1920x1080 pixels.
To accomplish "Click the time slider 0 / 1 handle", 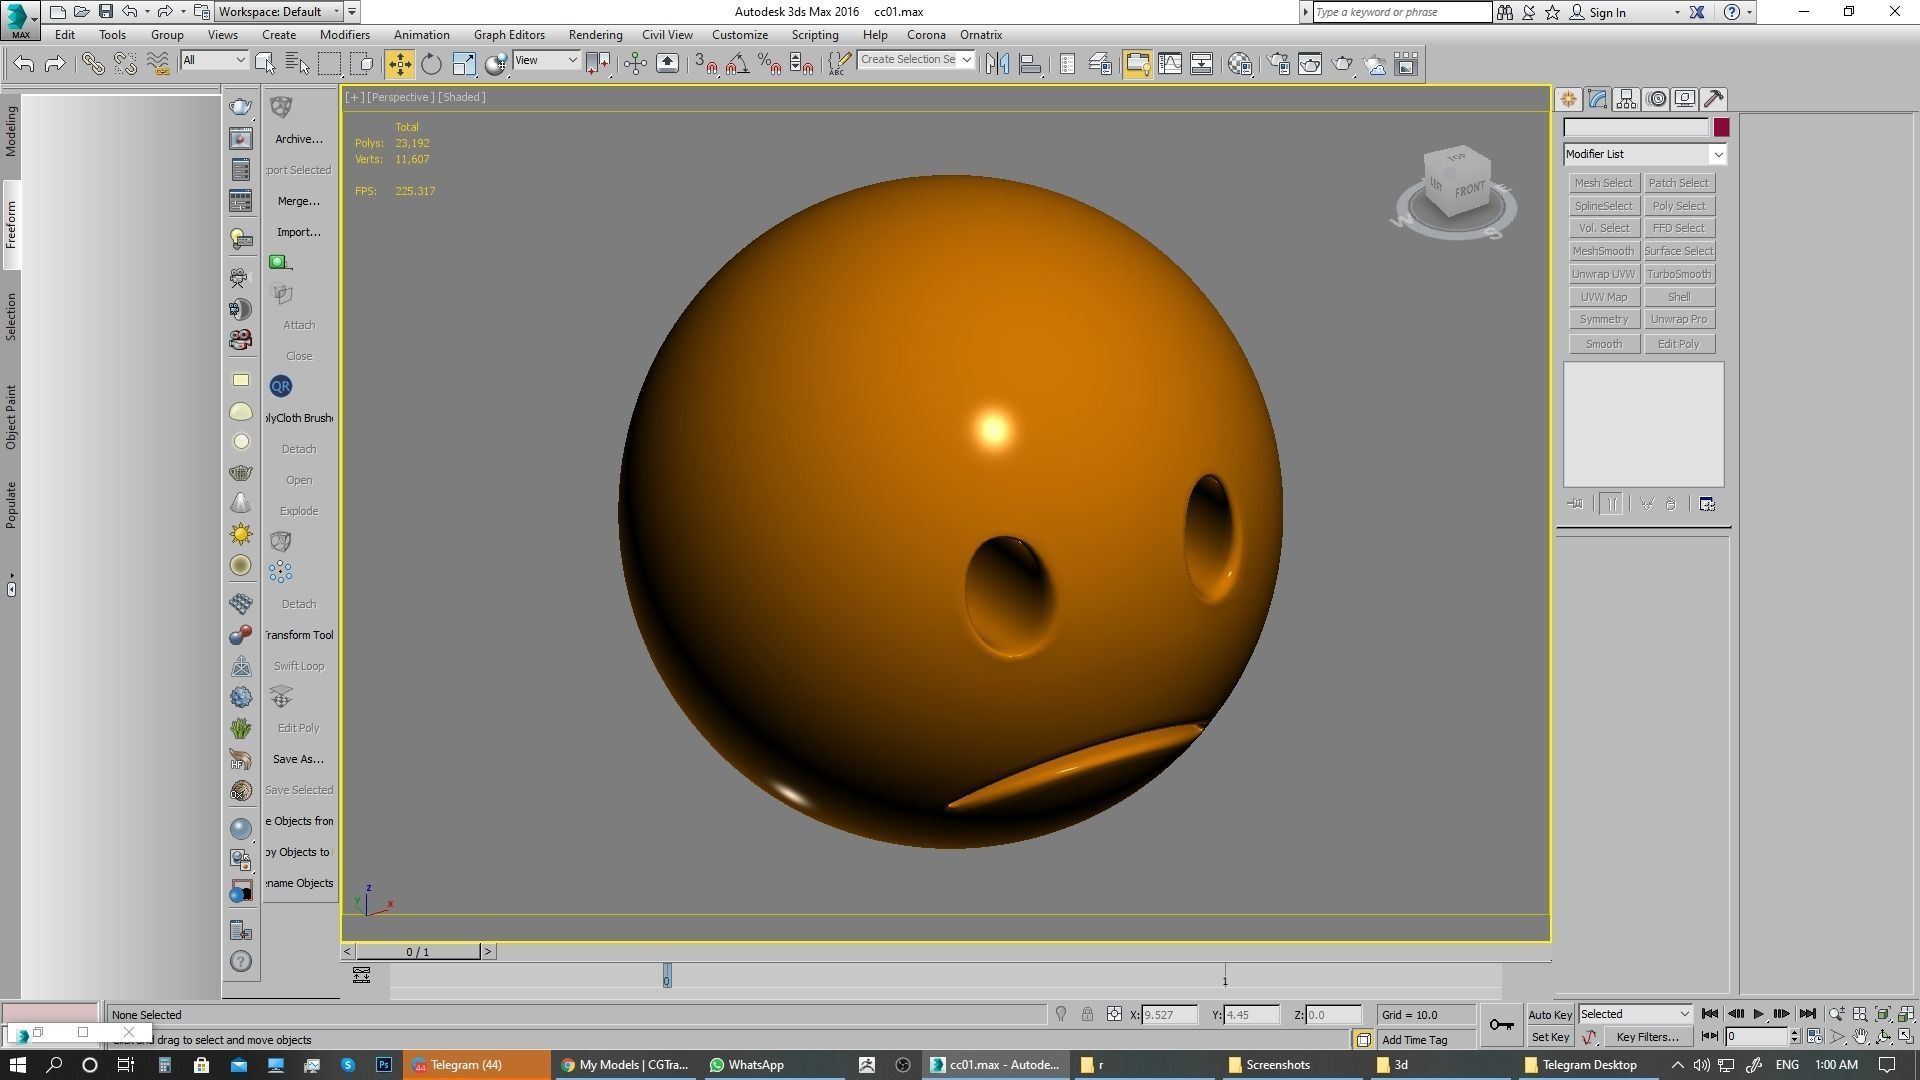I will pos(418,951).
